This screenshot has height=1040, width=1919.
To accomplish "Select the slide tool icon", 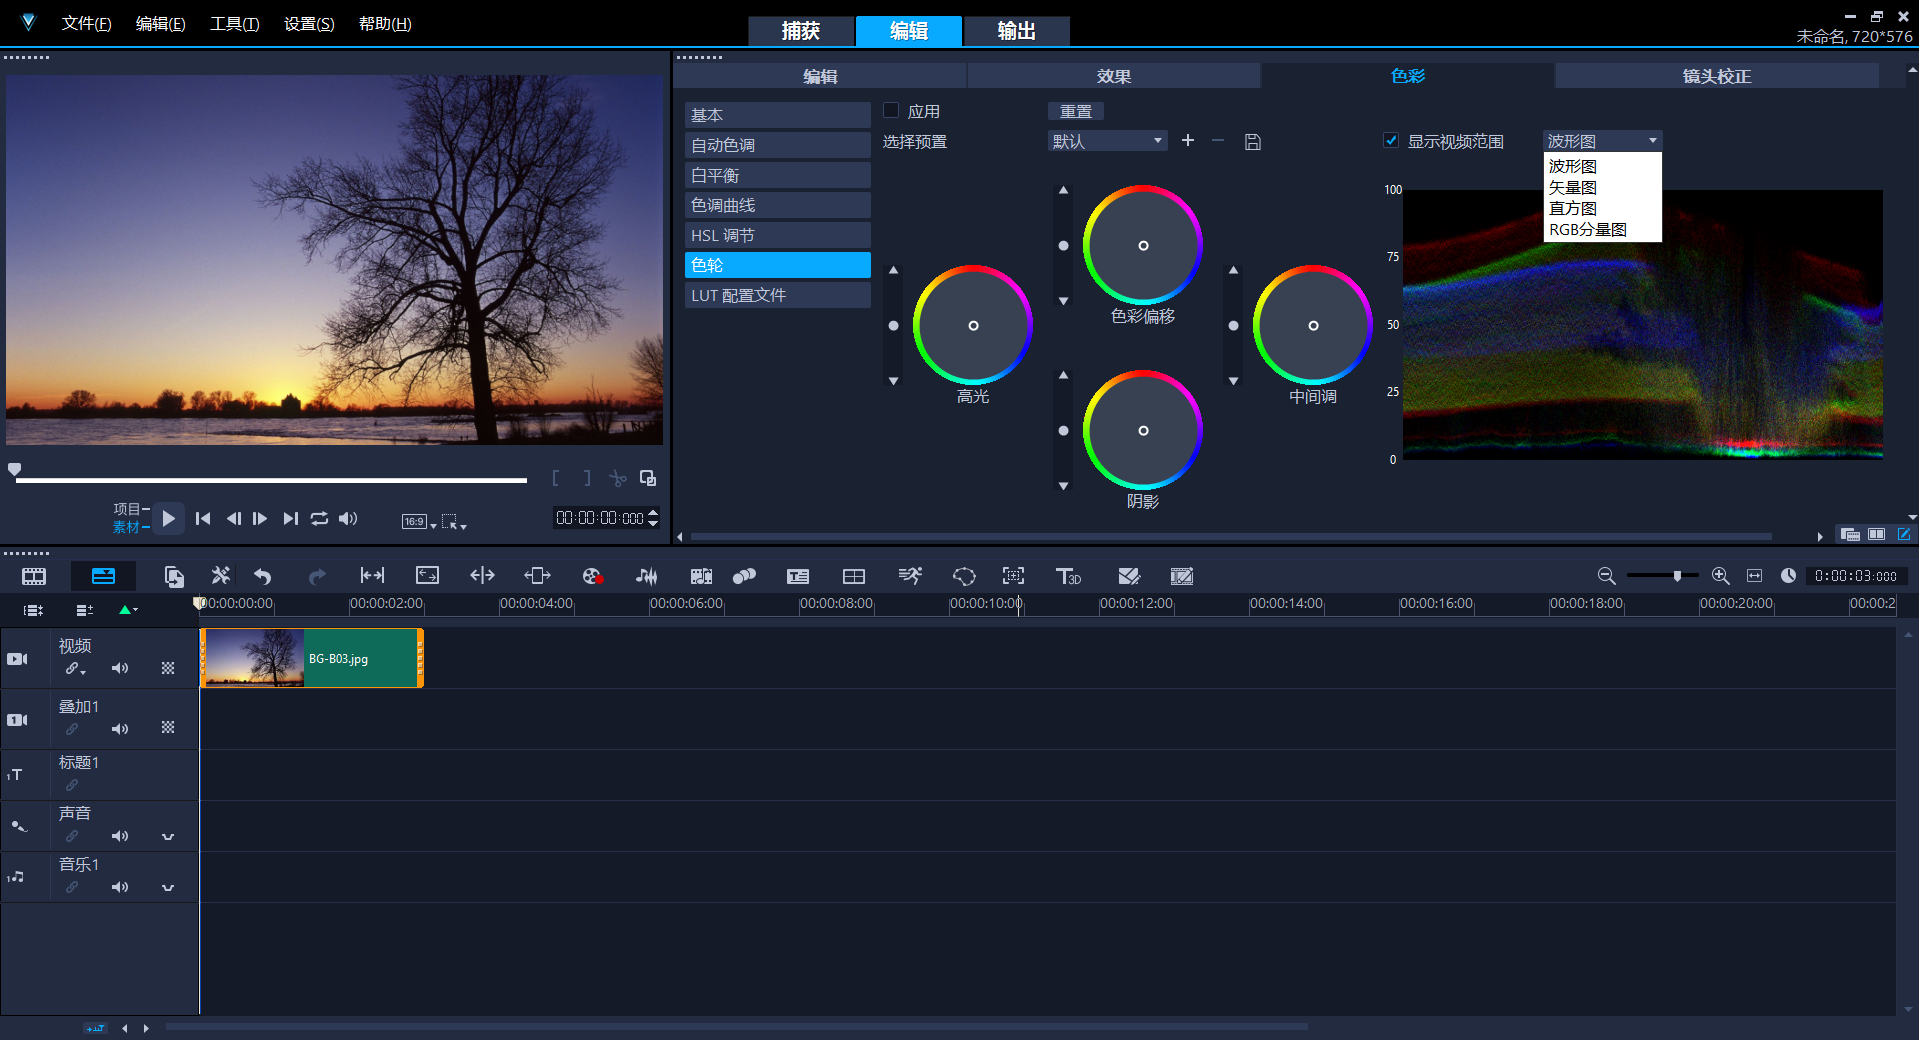I will tap(537, 575).
